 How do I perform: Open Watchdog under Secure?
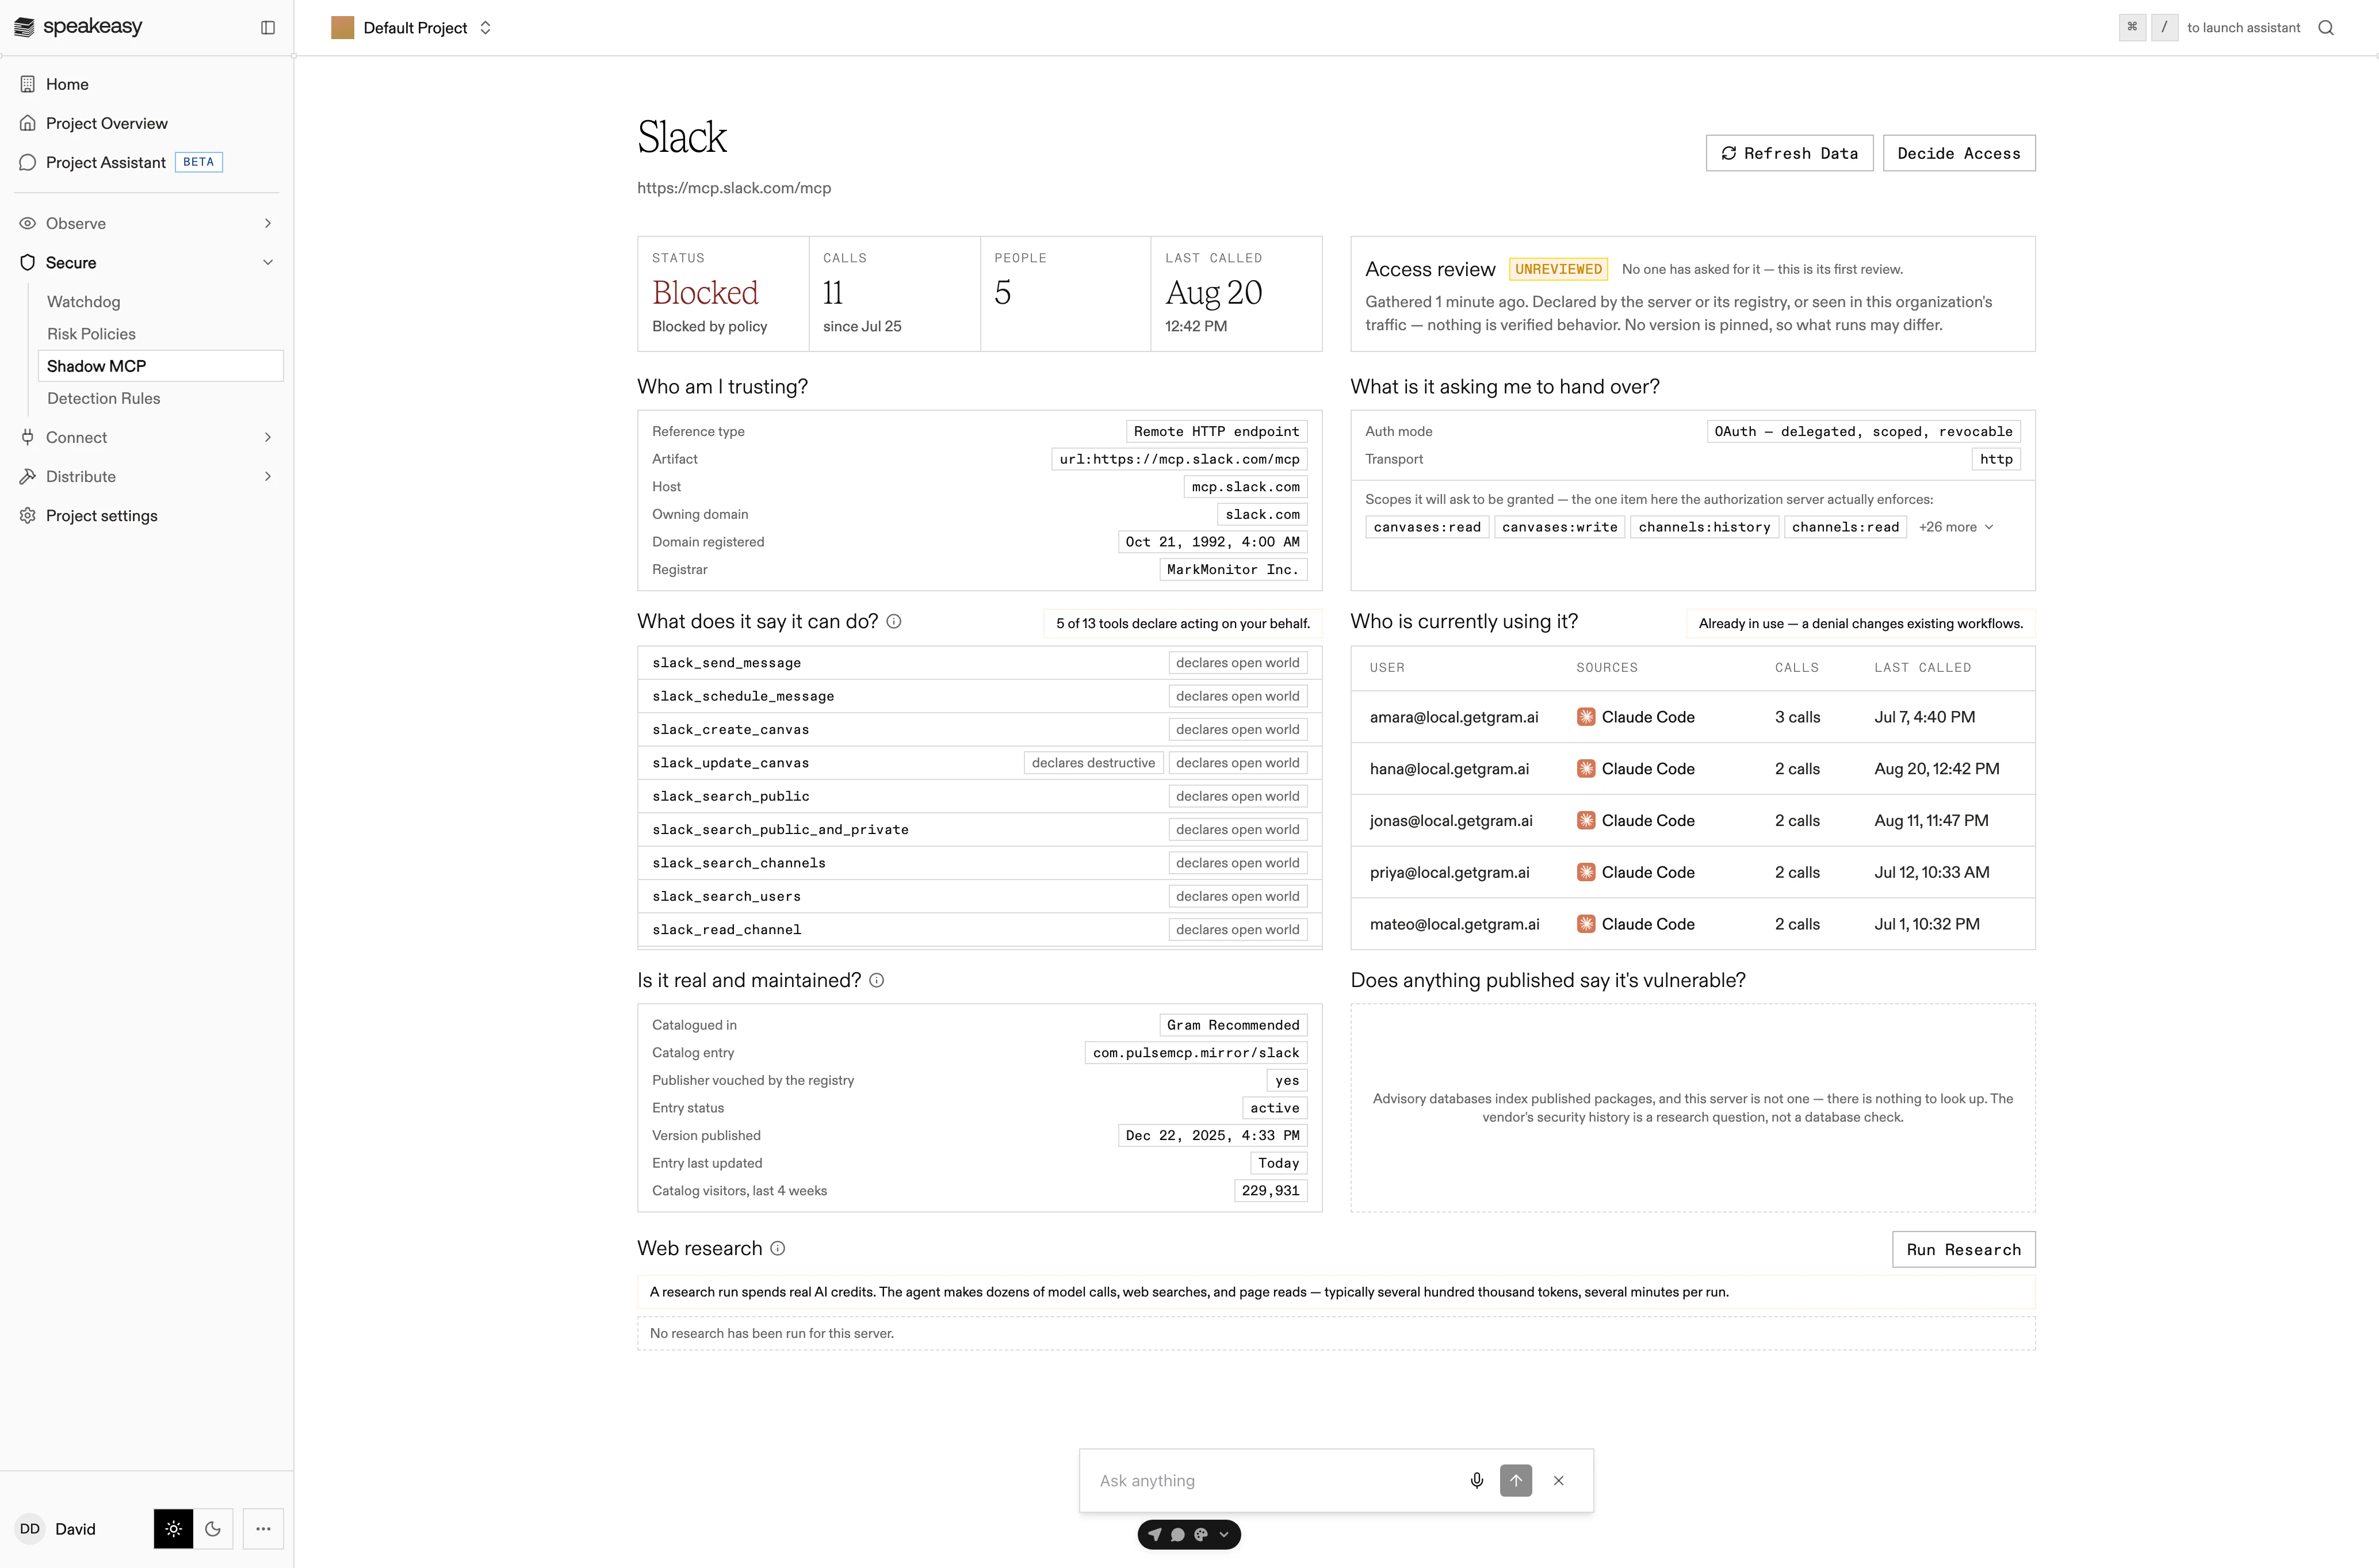pyautogui.click(x=84, y=302)
